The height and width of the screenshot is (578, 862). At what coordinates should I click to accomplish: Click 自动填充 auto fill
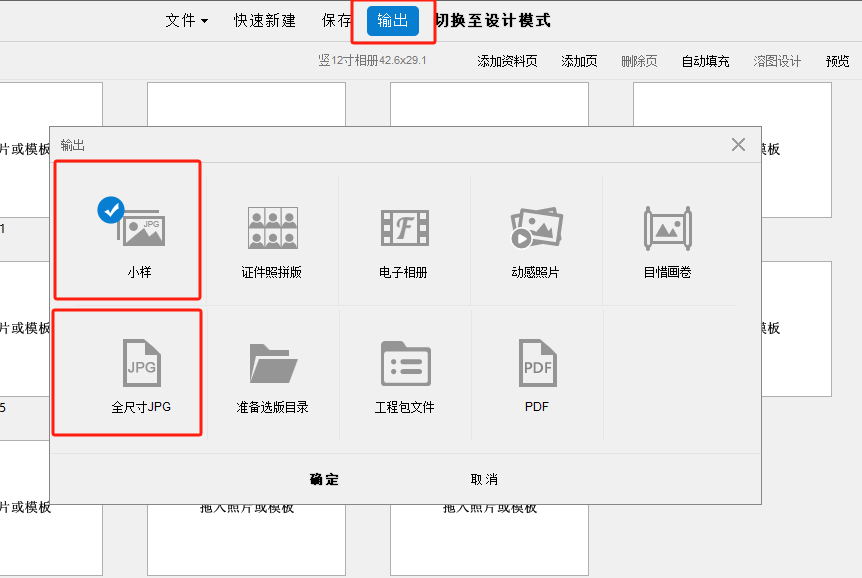[705, 61]
